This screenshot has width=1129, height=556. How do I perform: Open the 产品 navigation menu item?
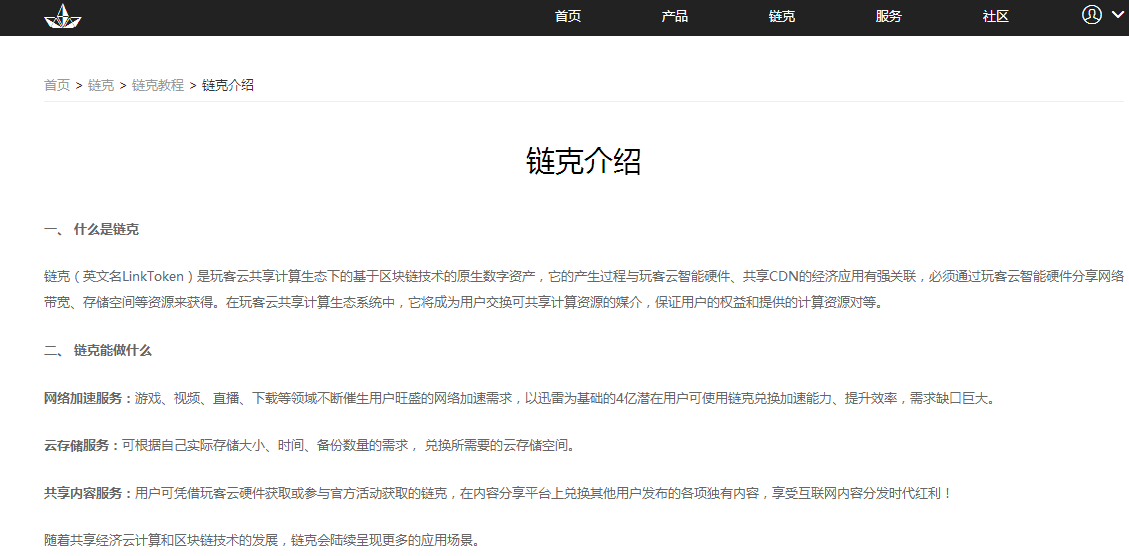click(675, 17)
